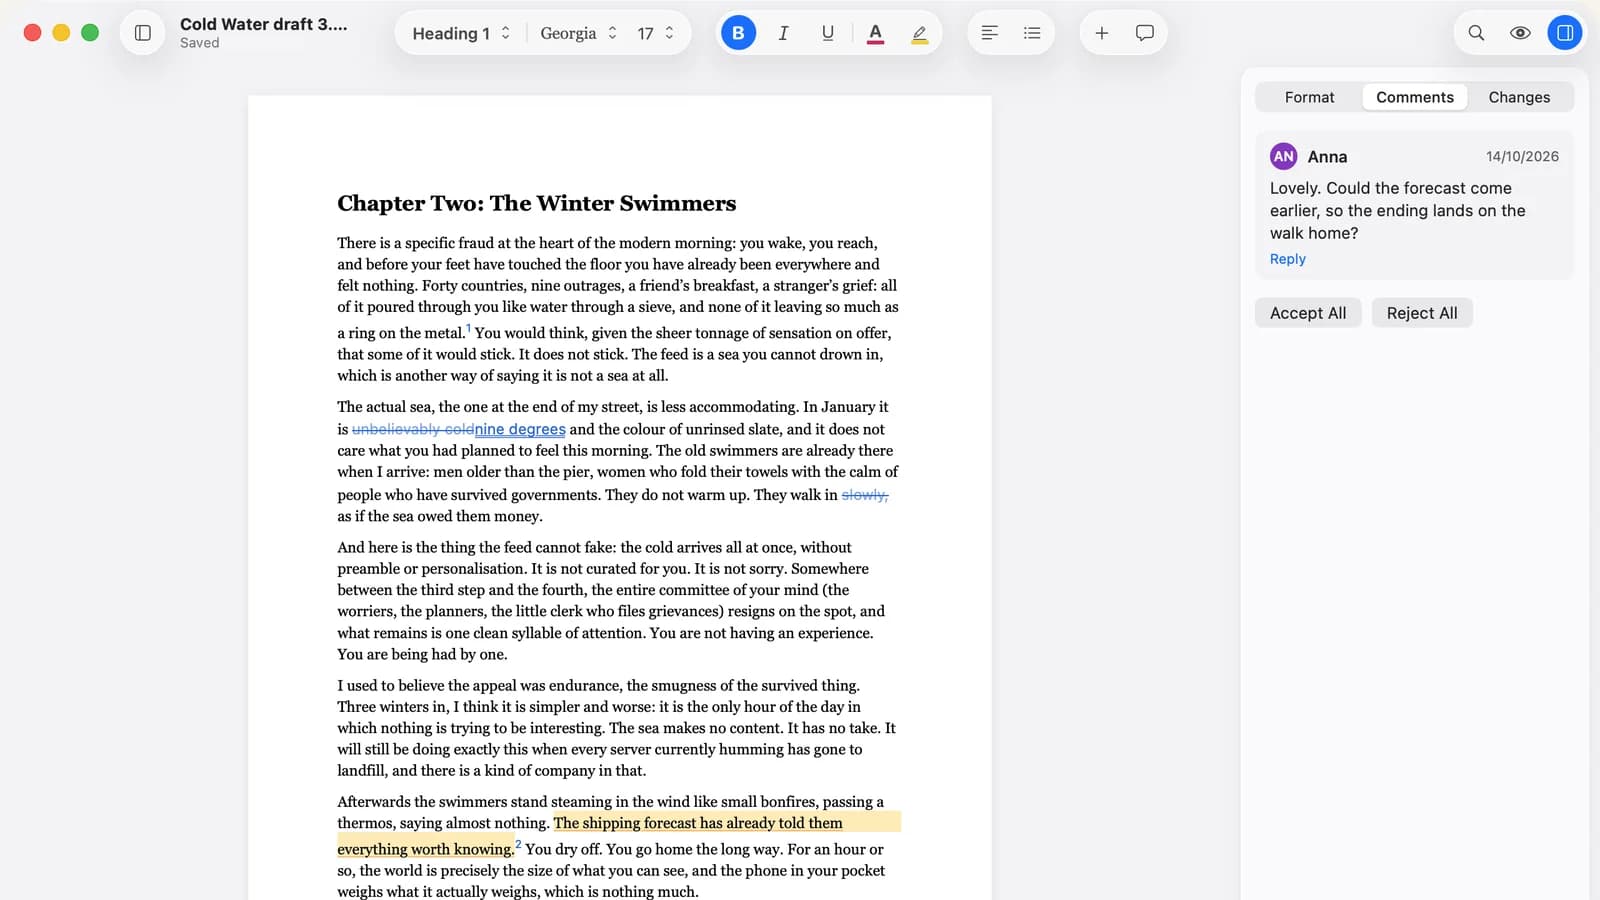Open the text alignment options

click(990, 33)
